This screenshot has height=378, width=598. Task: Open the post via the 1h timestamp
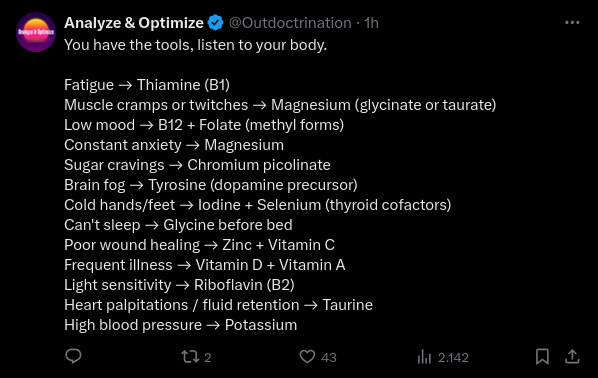[x=371, y=23]
